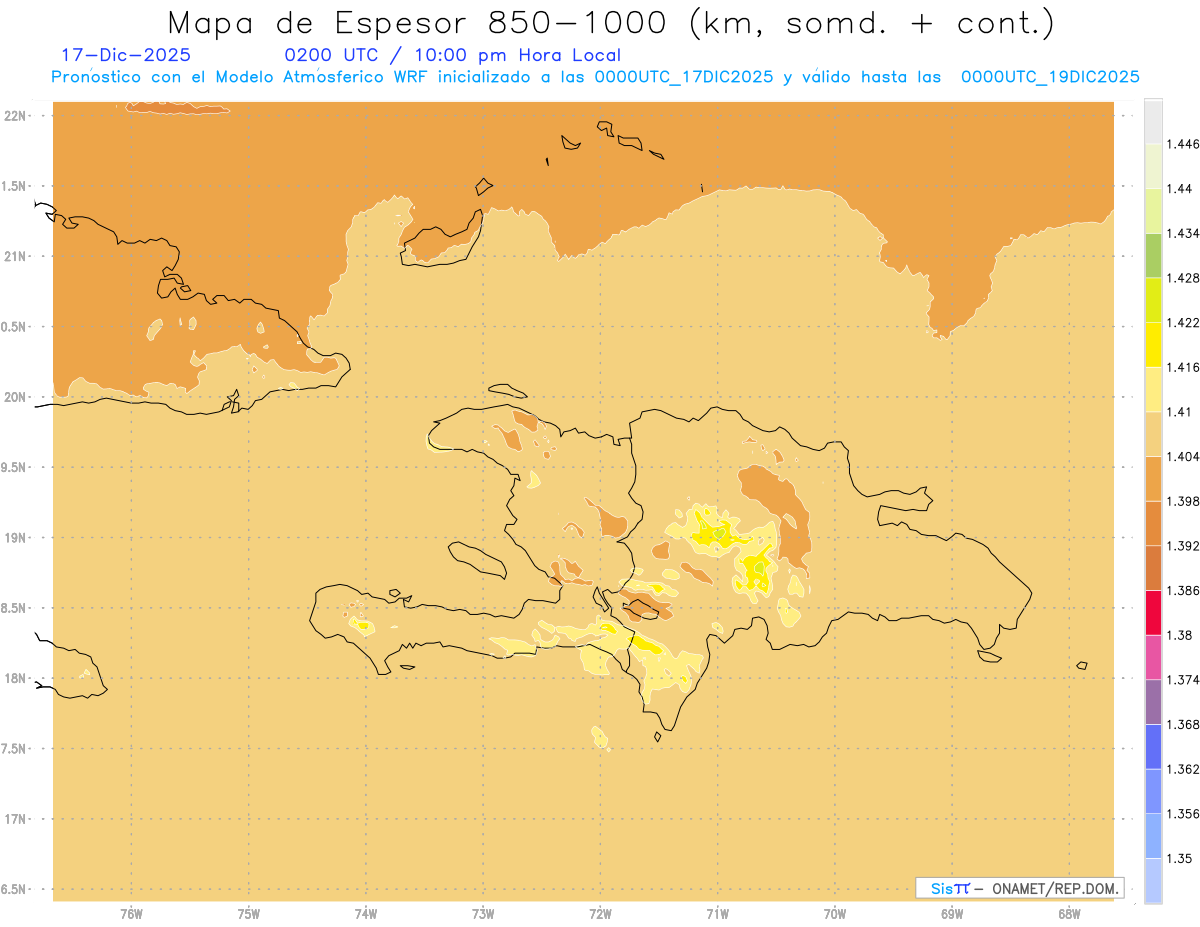
Task: Click the '71W' longitude label
Action: 717,914
